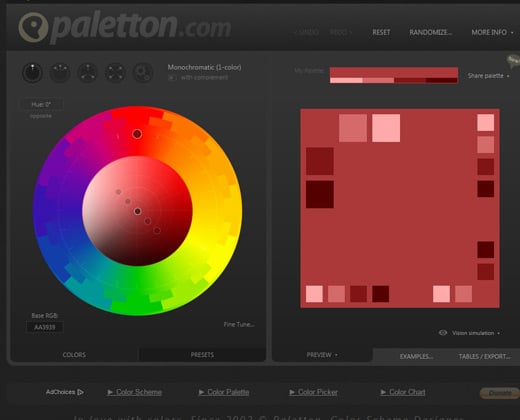Select the Tetrad four-color scheme icon

point(115,72)
